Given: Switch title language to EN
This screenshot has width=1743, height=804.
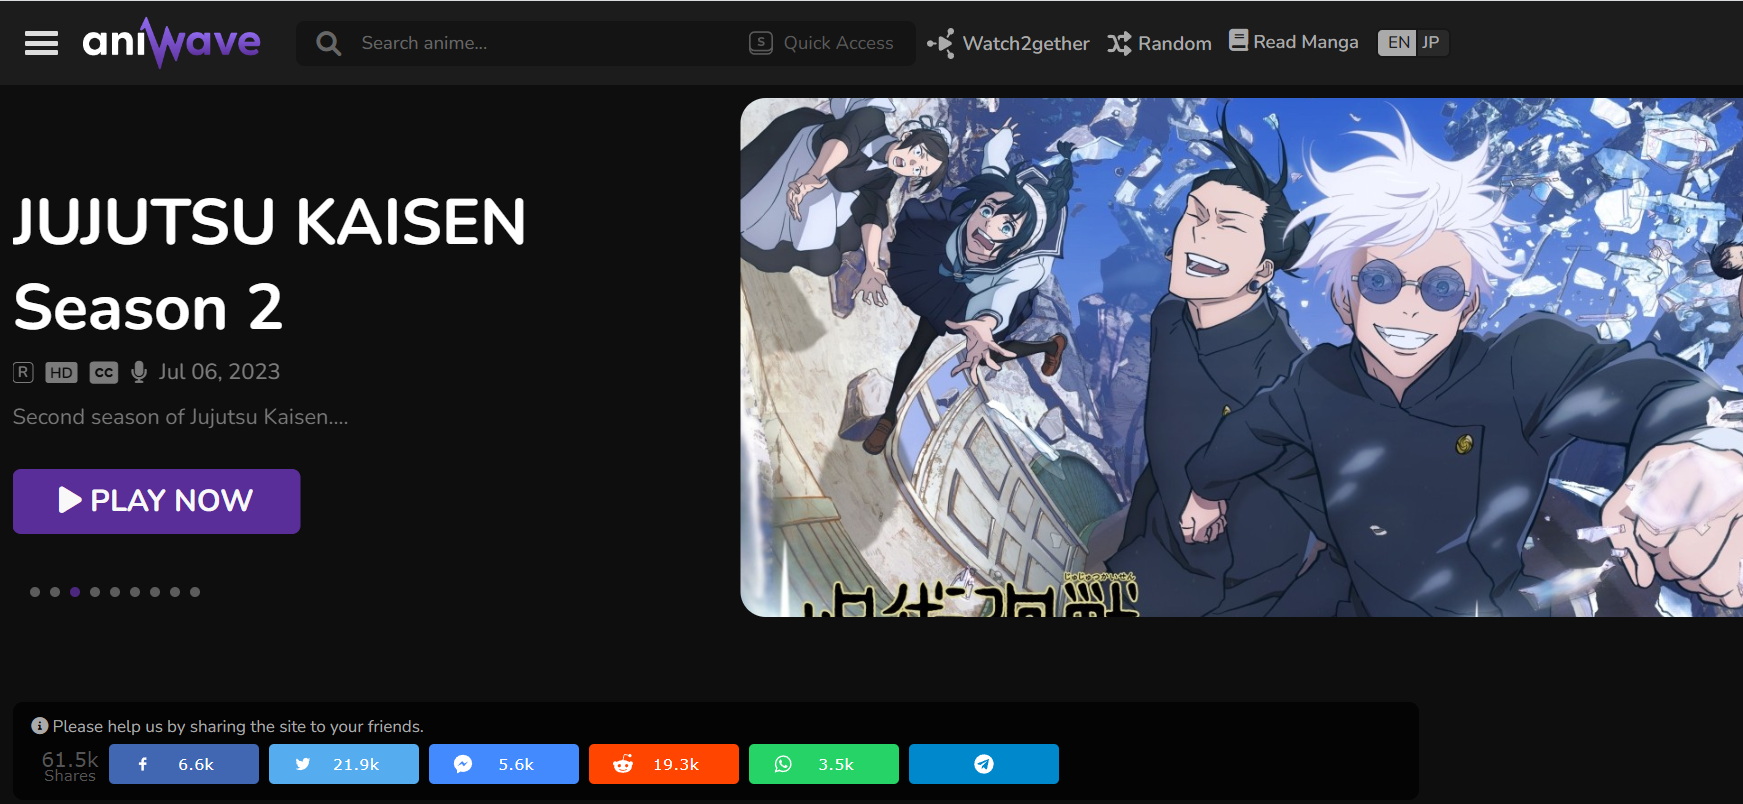Looking at the screenshot, I should click(1398, 42).
